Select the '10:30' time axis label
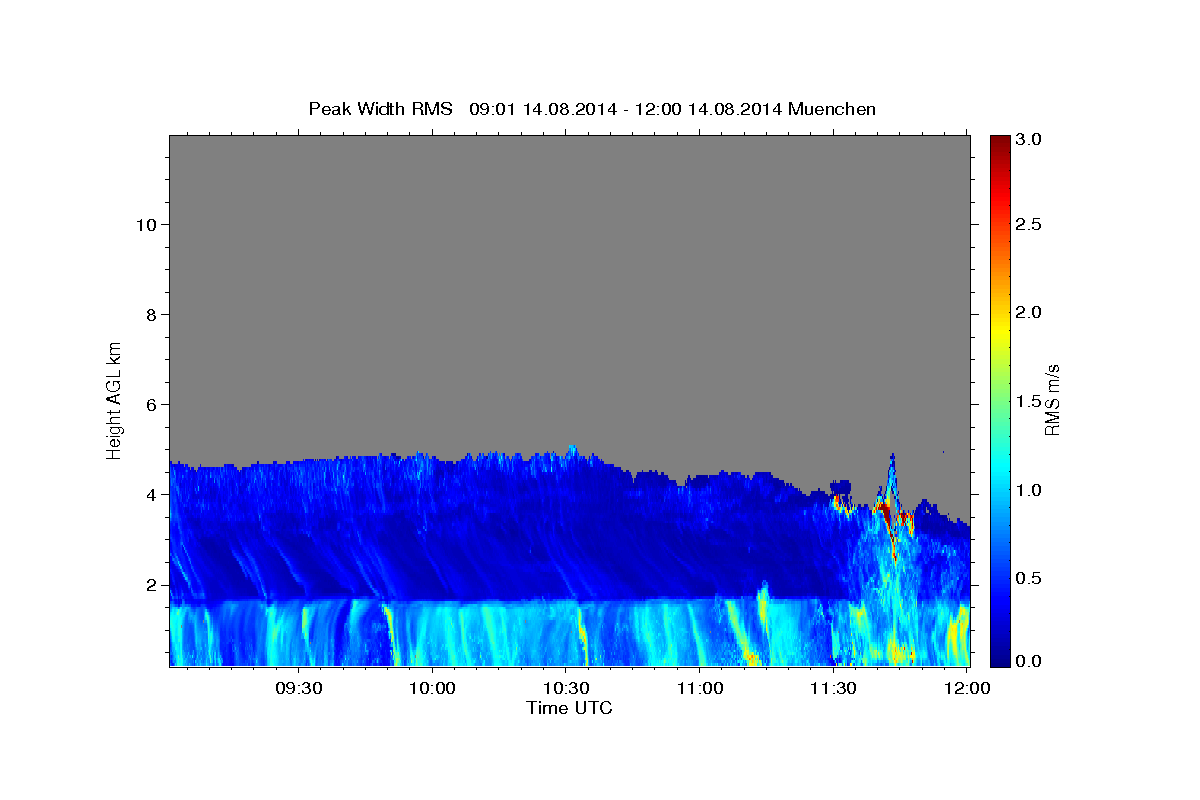The height and width of the screenshot is (800, 1200). (x=565, y=688)
